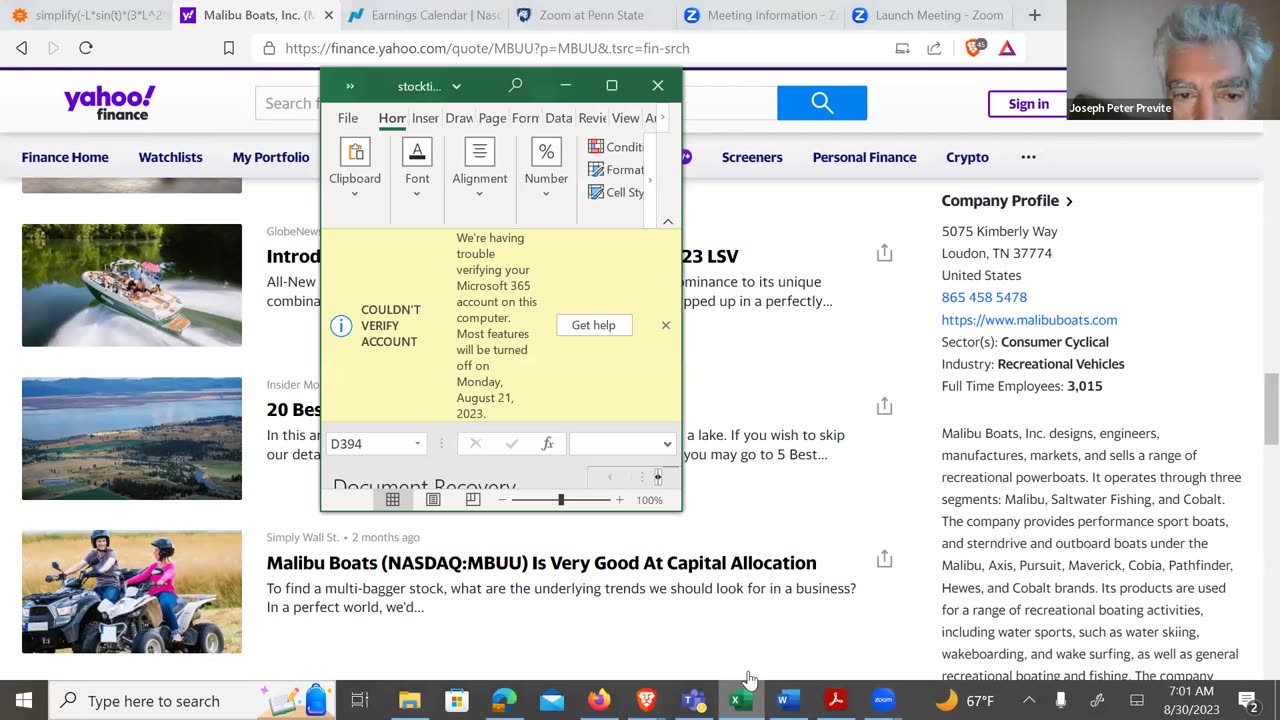The width and height of the screenshot is (1280, 720).
Task: Open the Company Profile link
Action: coord(1007,201)
